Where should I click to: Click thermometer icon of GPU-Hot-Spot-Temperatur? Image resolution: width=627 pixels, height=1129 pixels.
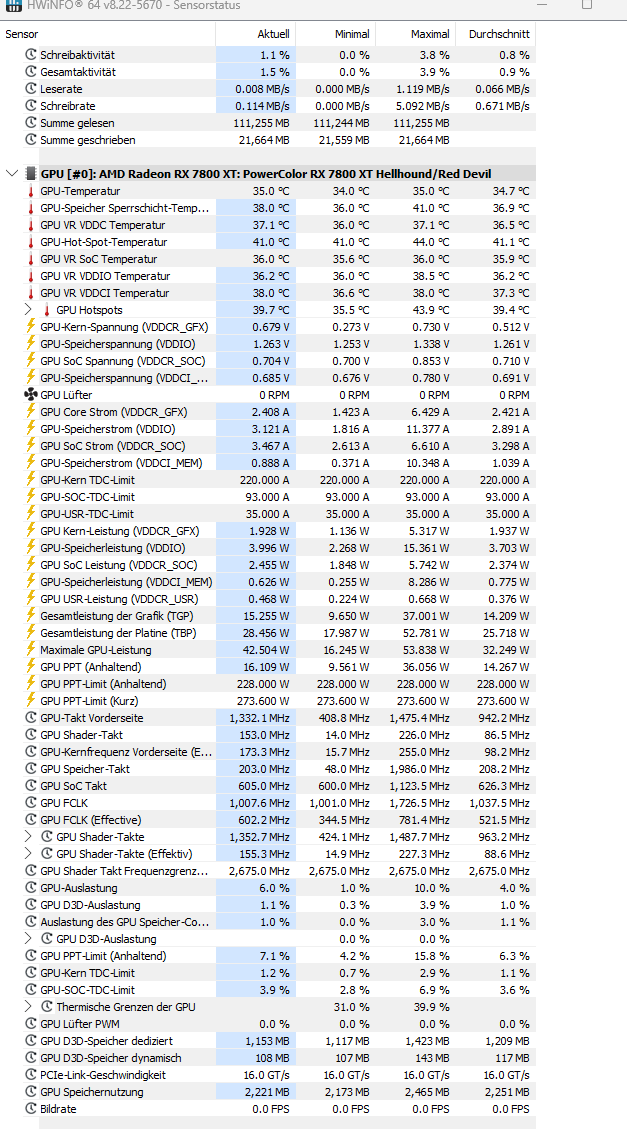click(x=31, y=242)
